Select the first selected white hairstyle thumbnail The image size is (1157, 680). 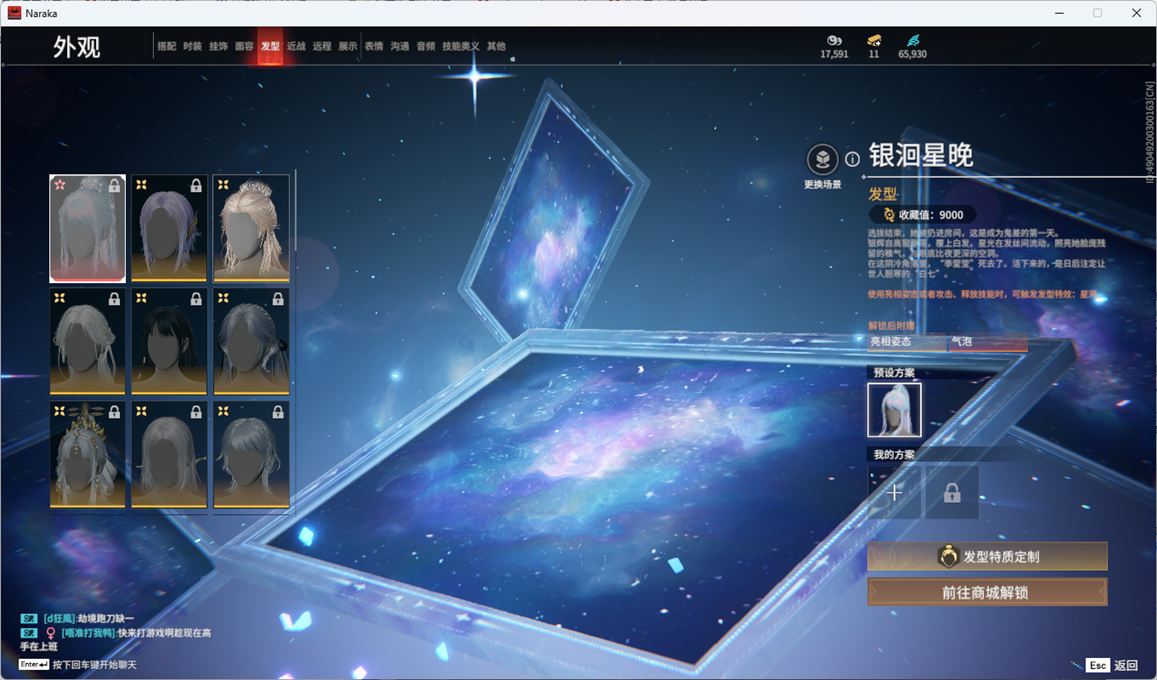[87, 229]
